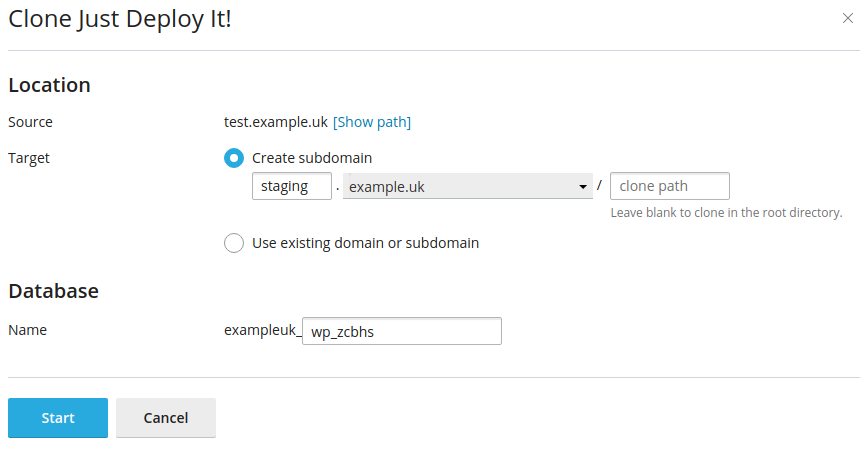Click the exampleuk_ database prefix text

coord(262,330)
